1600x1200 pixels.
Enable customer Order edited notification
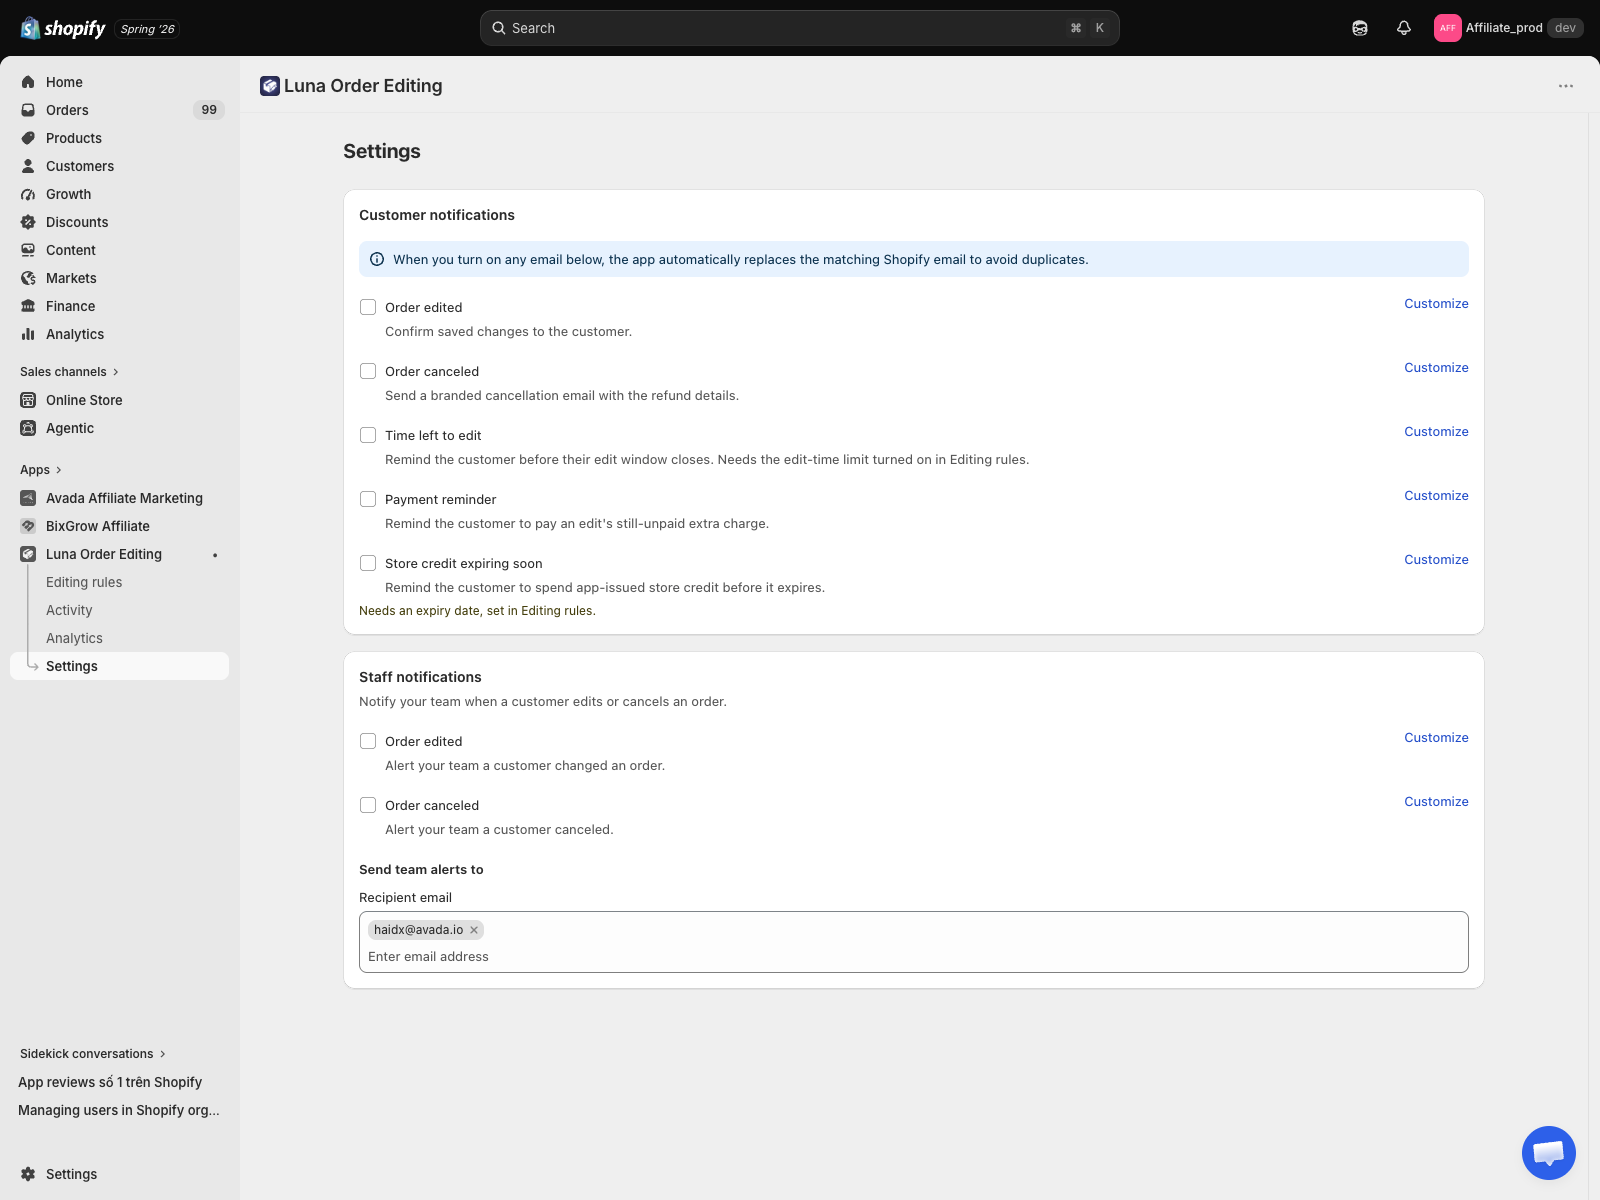[368, 307]
